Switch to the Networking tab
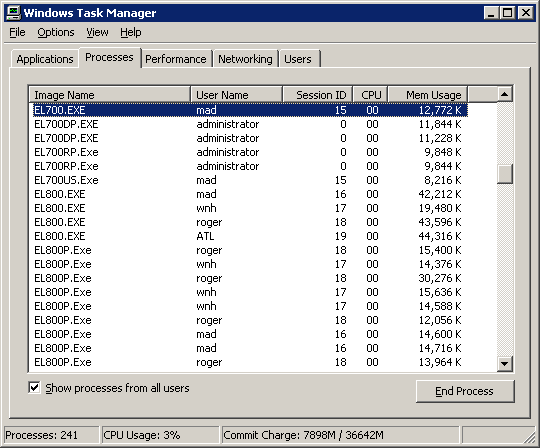This screenshot has width=540, height=448. point(245,59)
